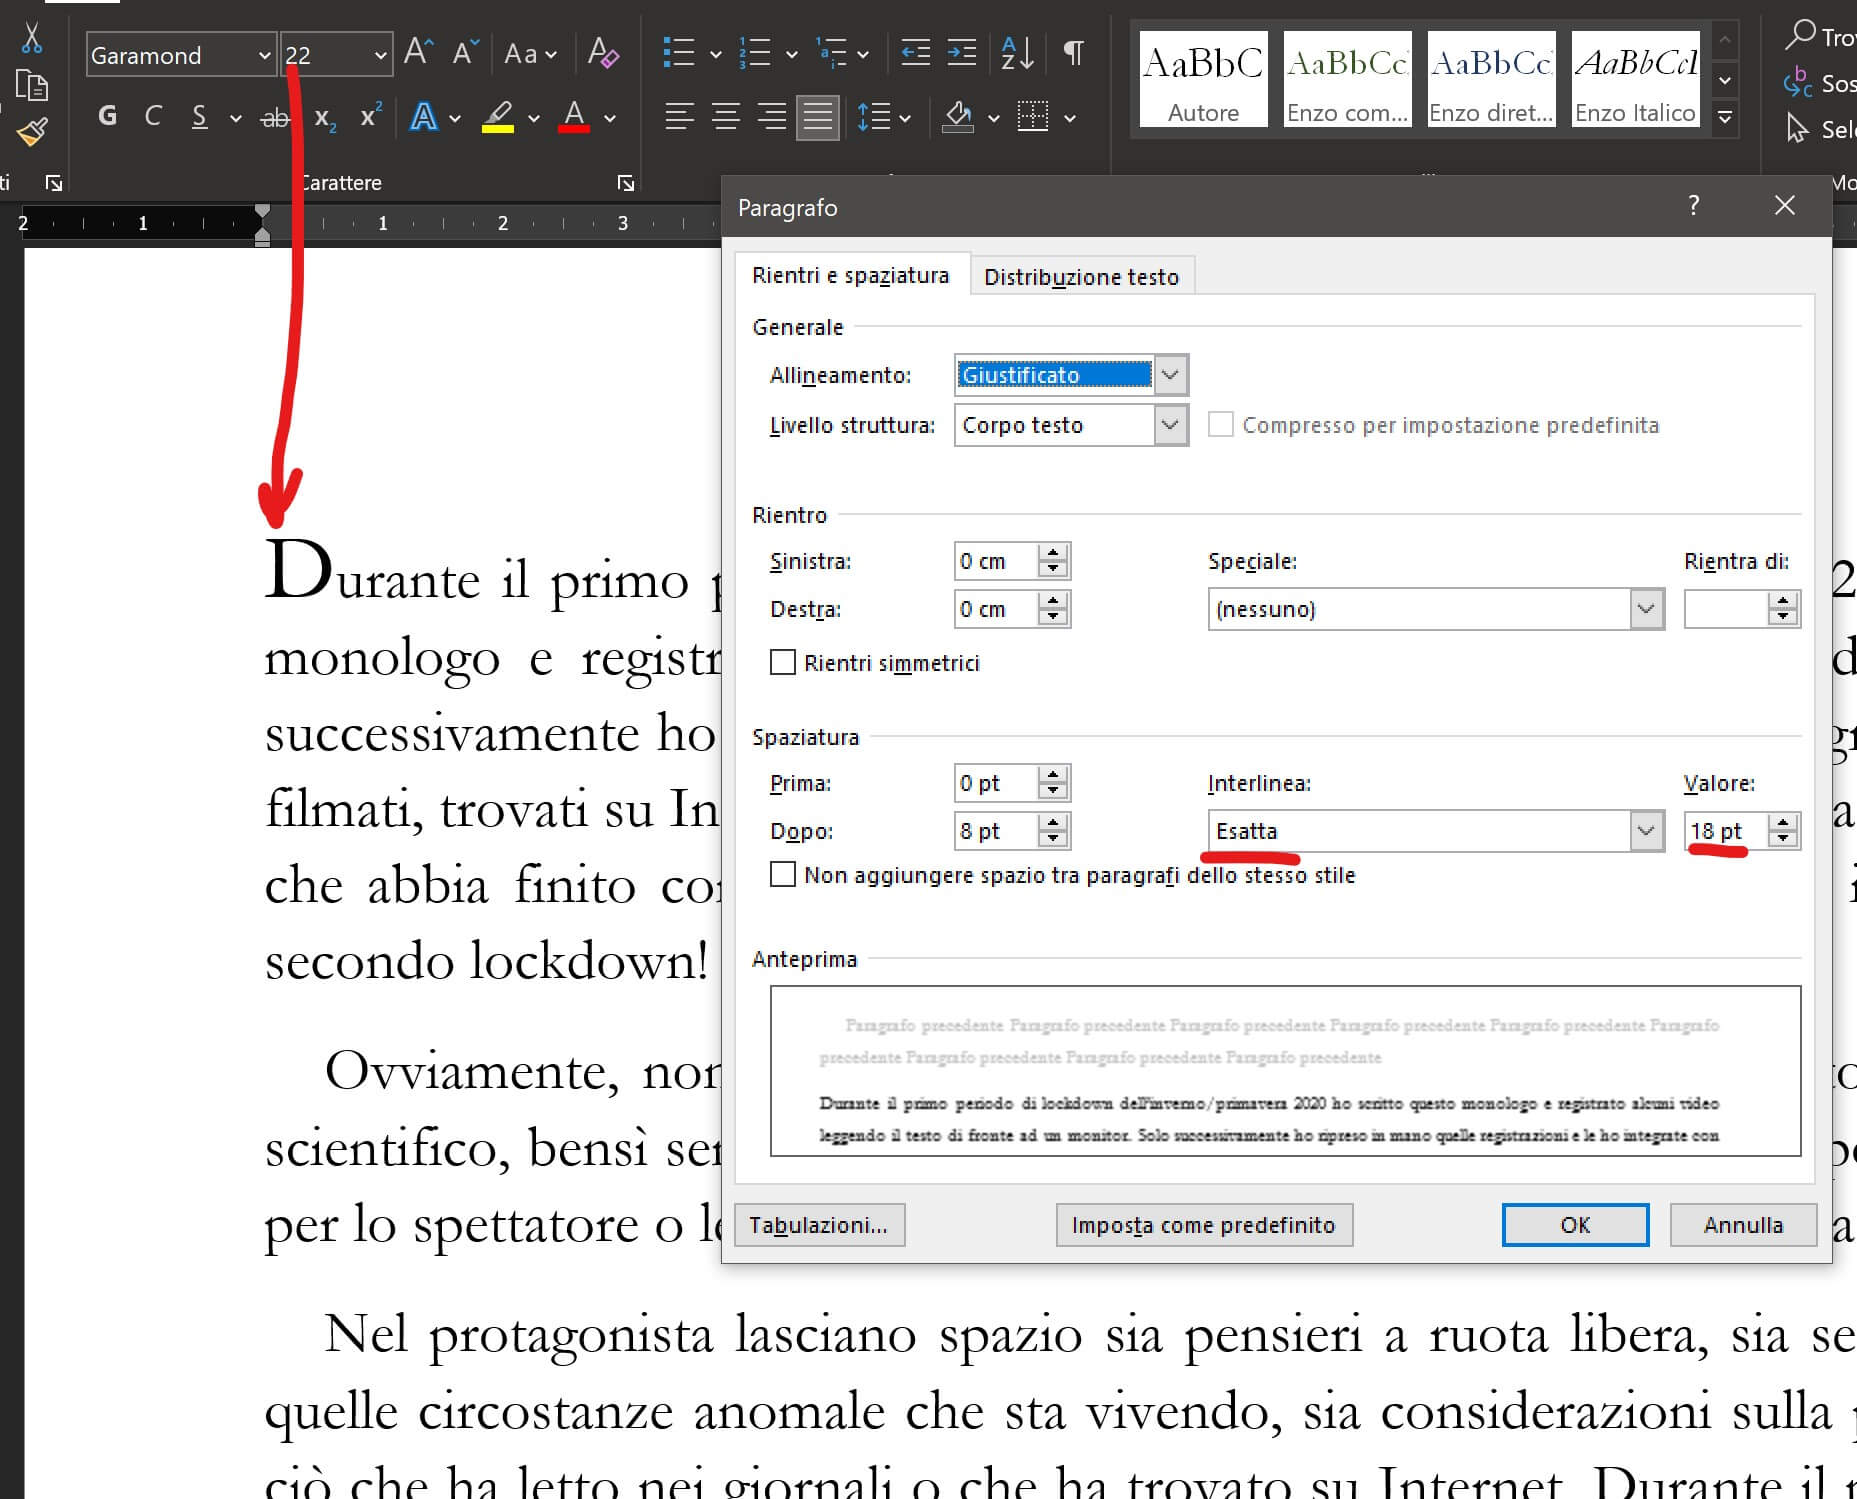Click the format painter brush icon
Image resolution: width=1857 pixels, height=1499 pixels.
click(x=32, y=132)
